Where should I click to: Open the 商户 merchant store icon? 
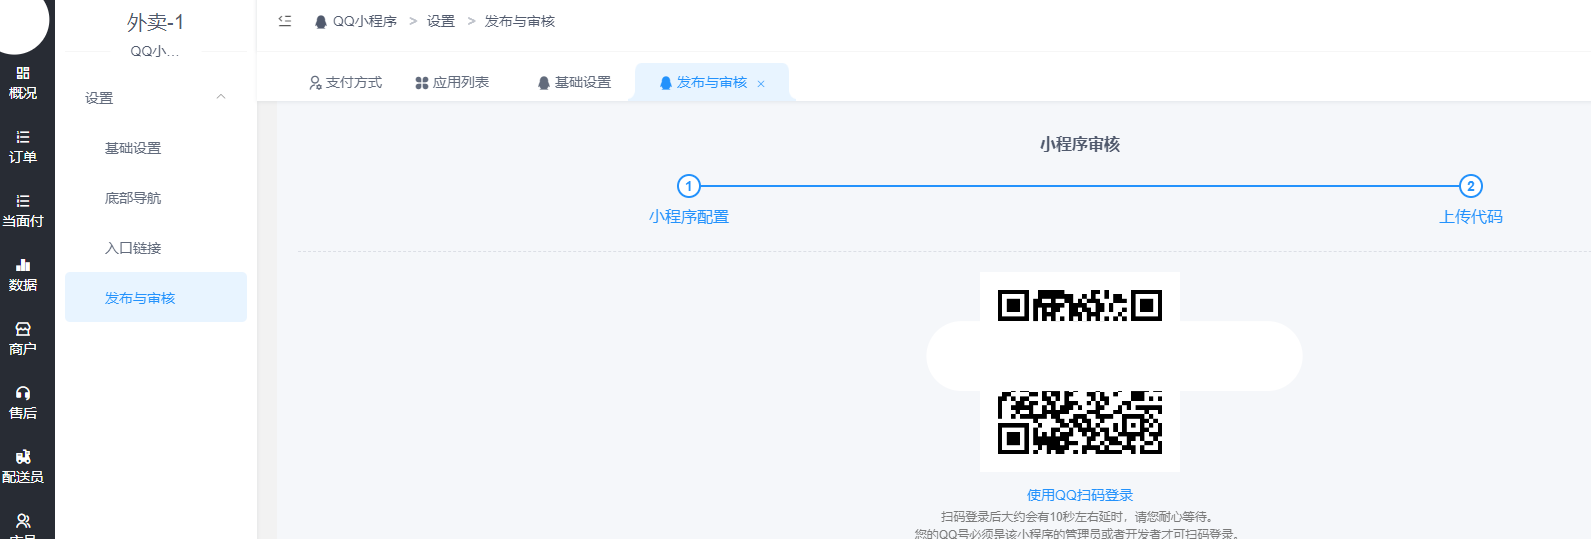(x=23, y=329)
